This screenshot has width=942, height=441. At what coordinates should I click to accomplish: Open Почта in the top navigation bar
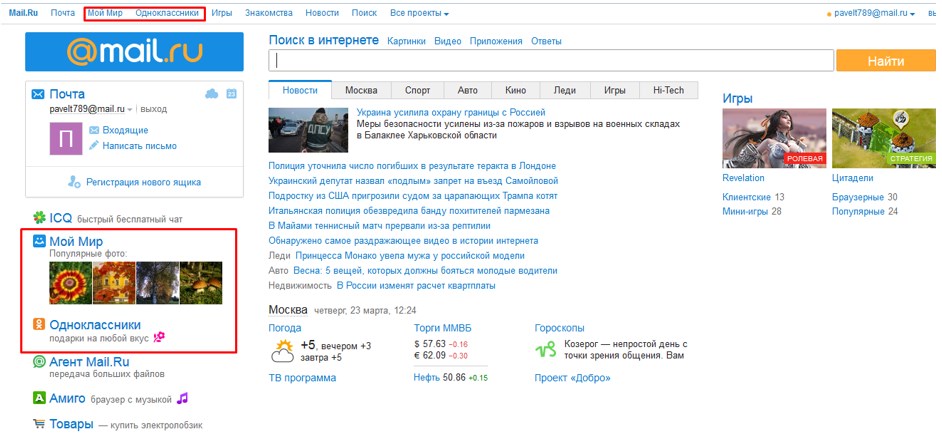(x=63, y=13)
